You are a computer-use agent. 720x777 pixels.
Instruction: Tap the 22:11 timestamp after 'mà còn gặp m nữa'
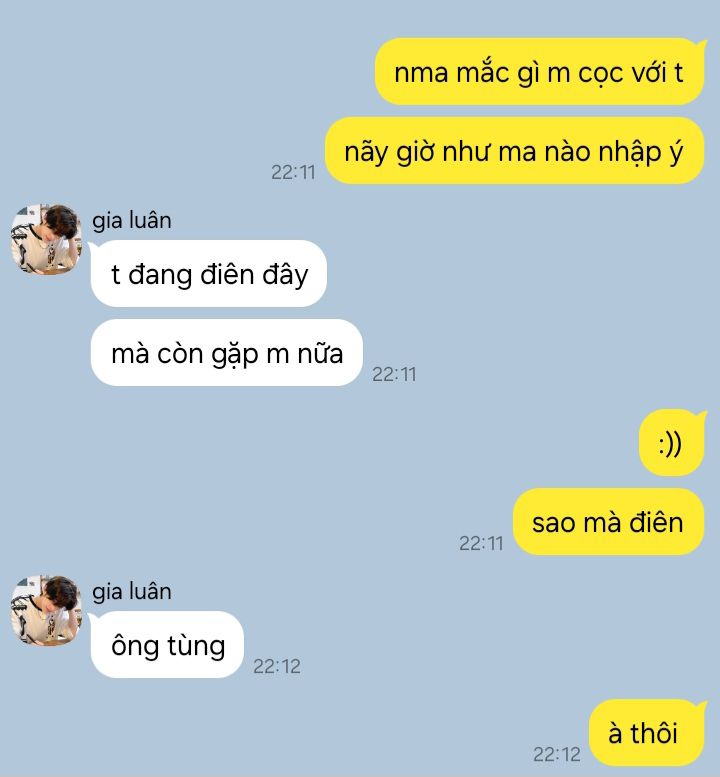394,374
